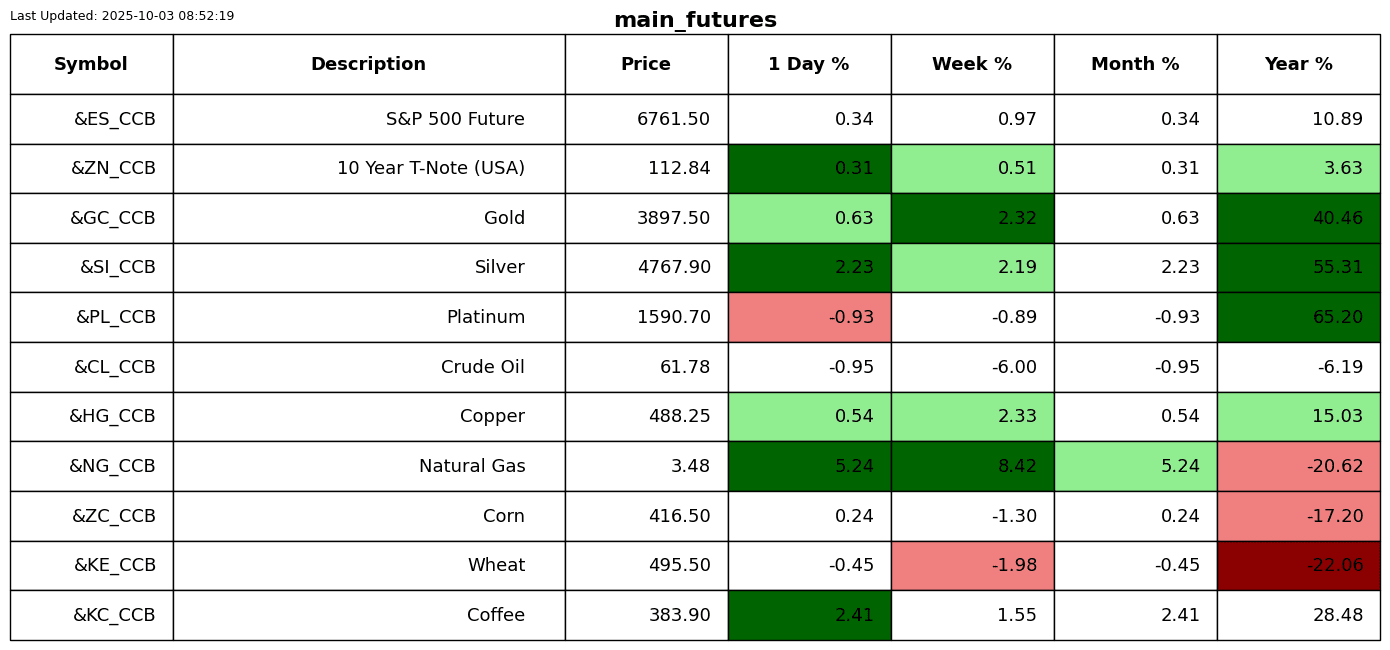The image size is (1390, 650).
Task: Select the Price column header
Action: click(x=646, y=64)
